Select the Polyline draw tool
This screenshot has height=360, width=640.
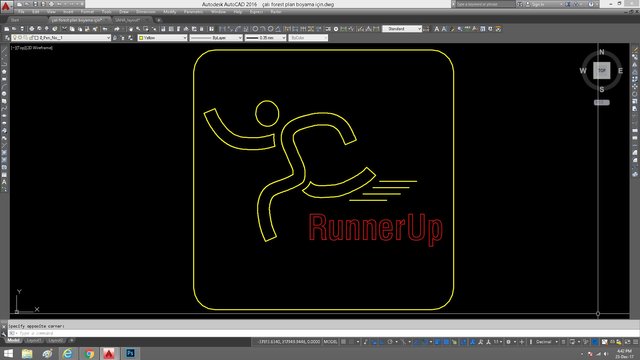pyautogui.click(x=4, y=64)
